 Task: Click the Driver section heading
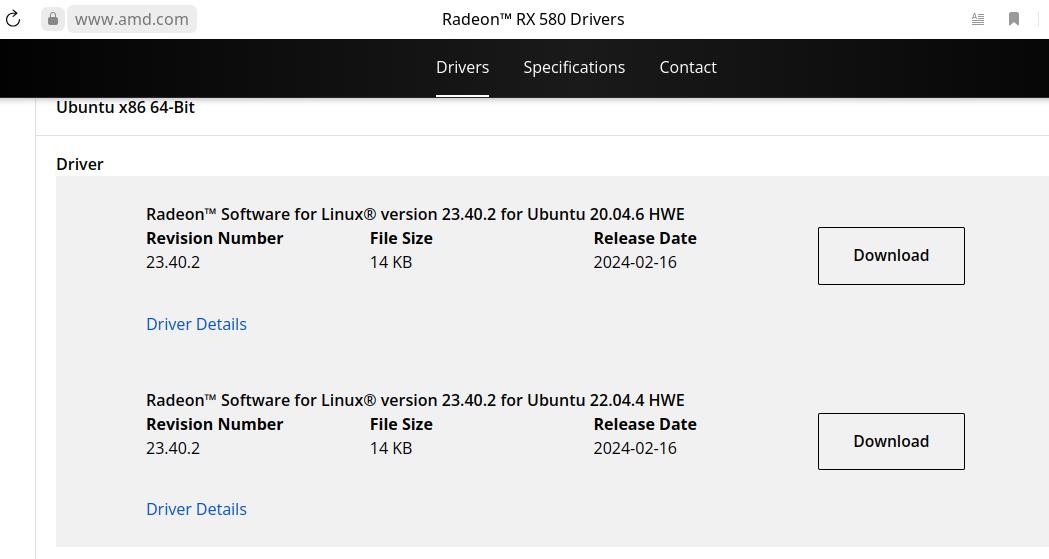[80, 164]
